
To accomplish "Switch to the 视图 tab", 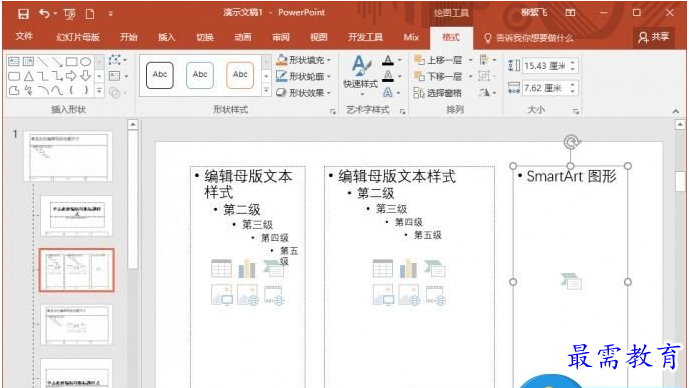I will (319, 37).
